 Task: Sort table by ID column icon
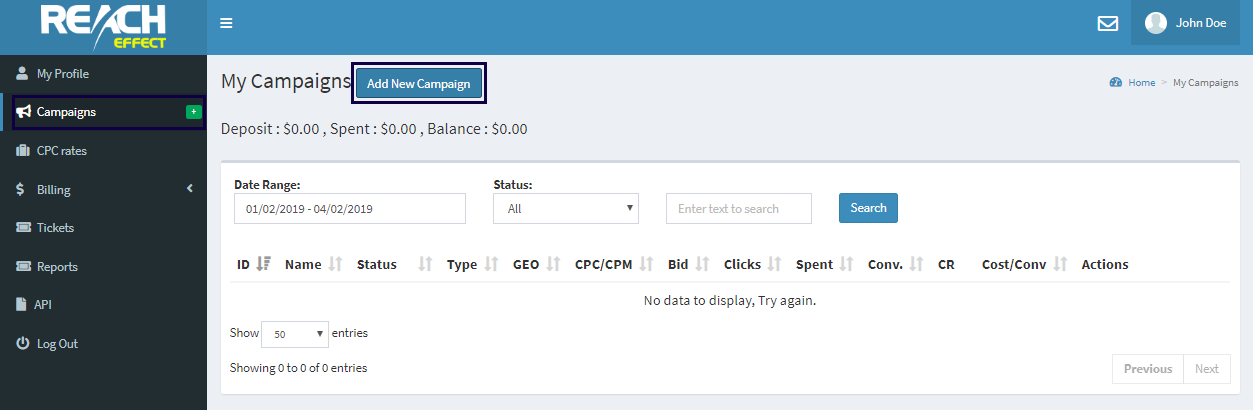tap(264, 264)
